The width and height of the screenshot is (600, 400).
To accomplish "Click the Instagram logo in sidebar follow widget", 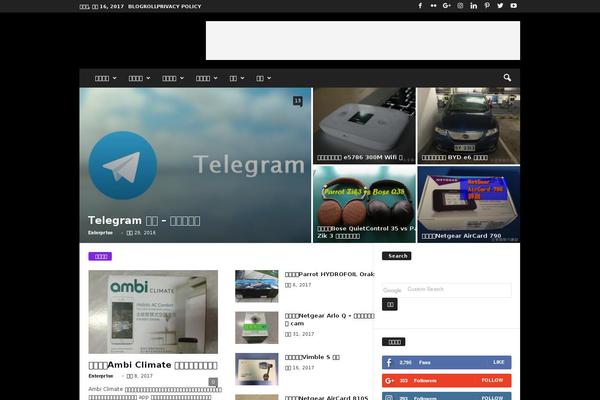I will tap(389, 398).
